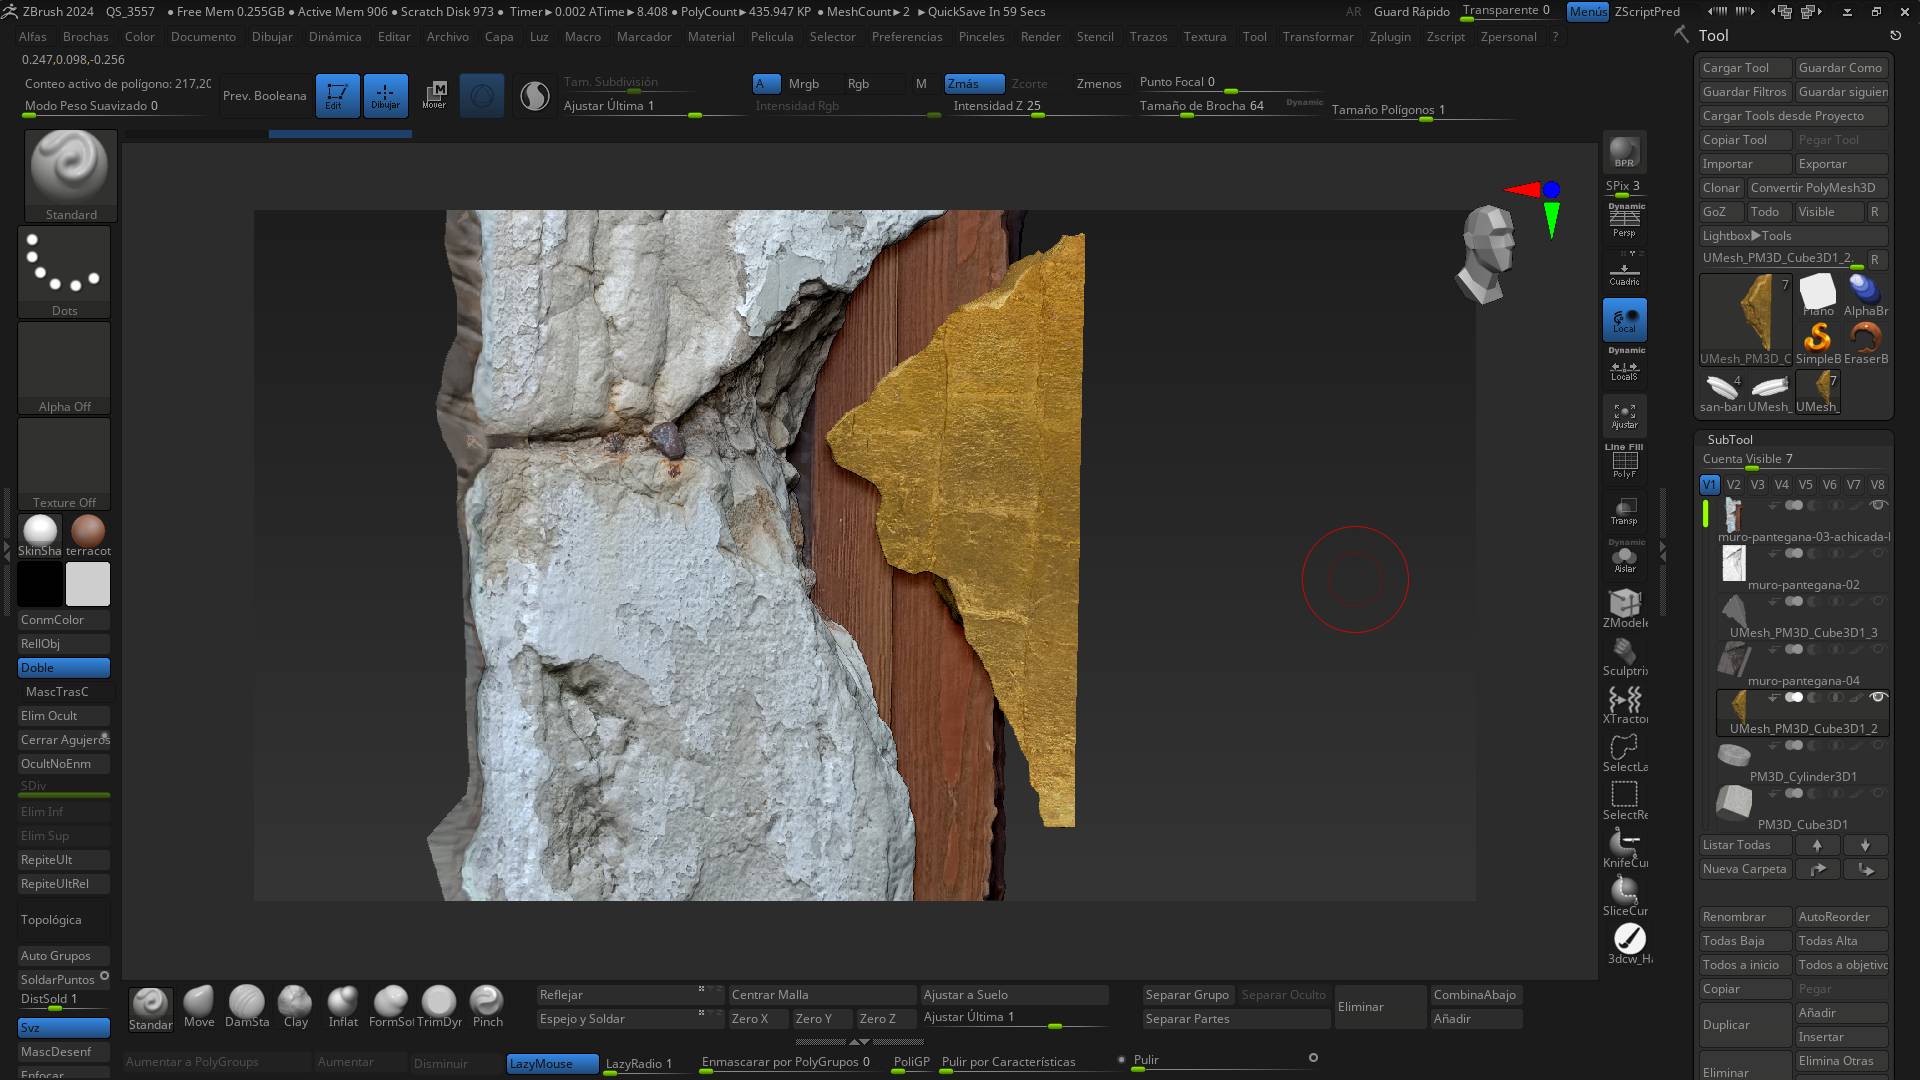
Task: Select the terracot material sphere
Action: [88, 532]
